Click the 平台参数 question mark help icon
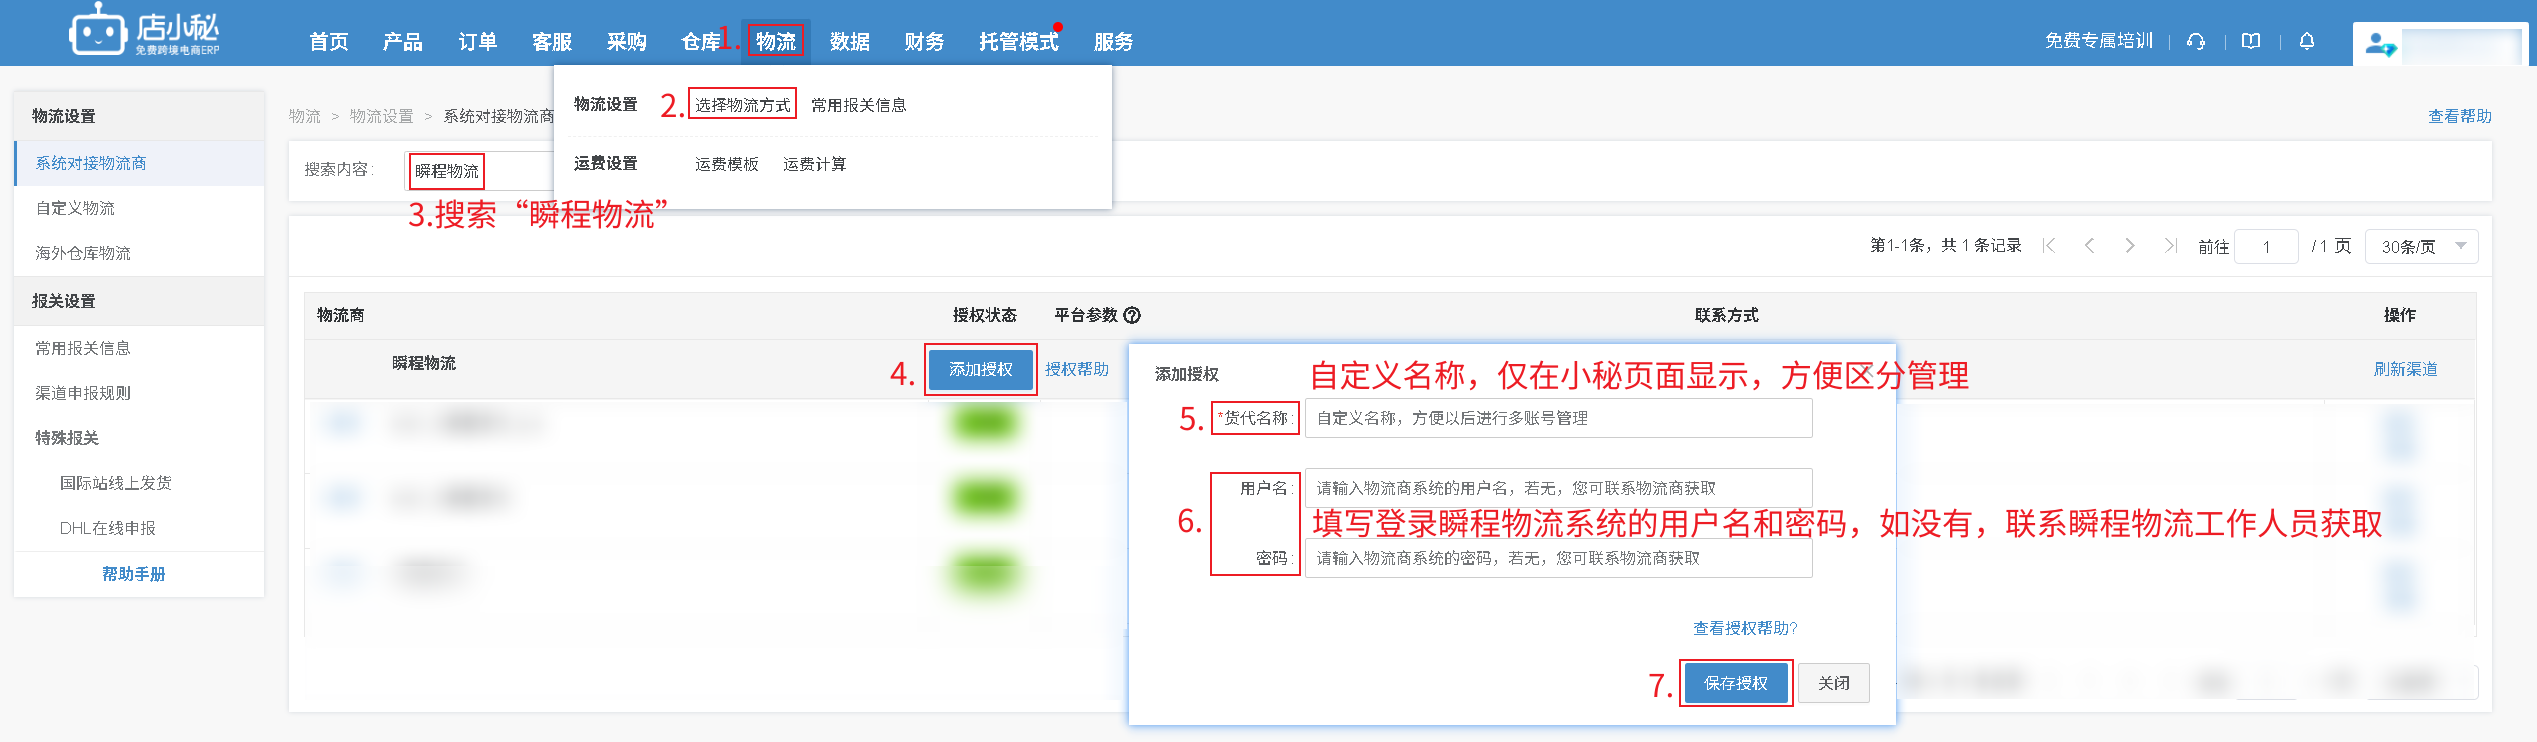2537x742 pixels. pyautogui.click(x=1132, y=315)
